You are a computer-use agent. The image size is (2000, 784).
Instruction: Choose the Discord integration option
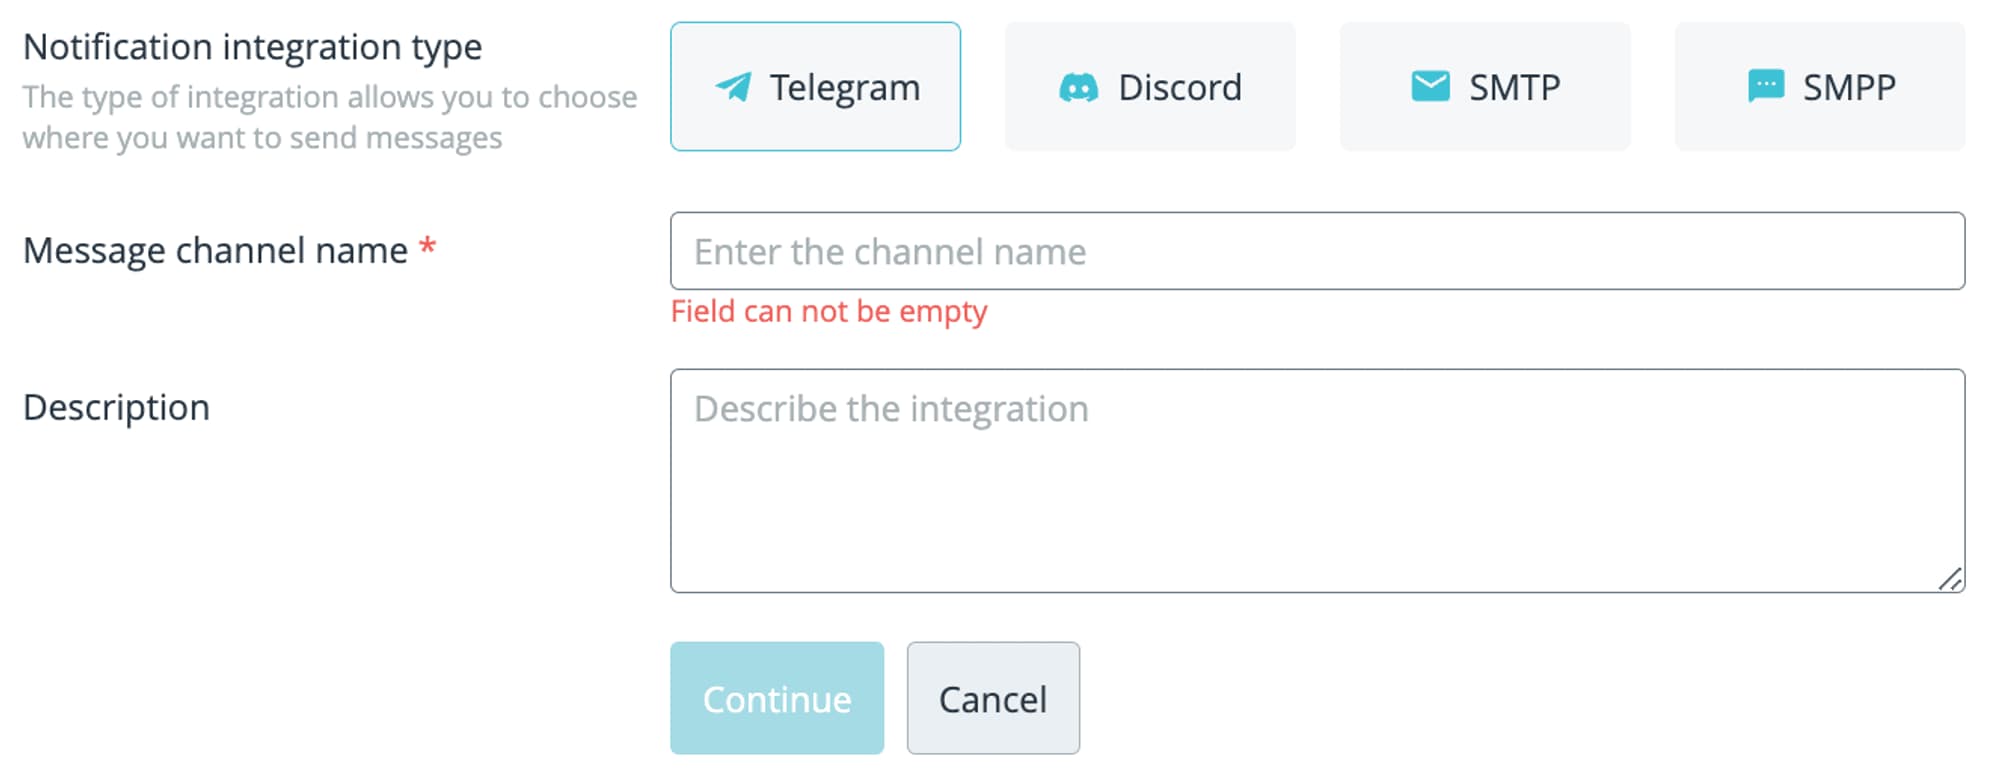(1150, 87)
